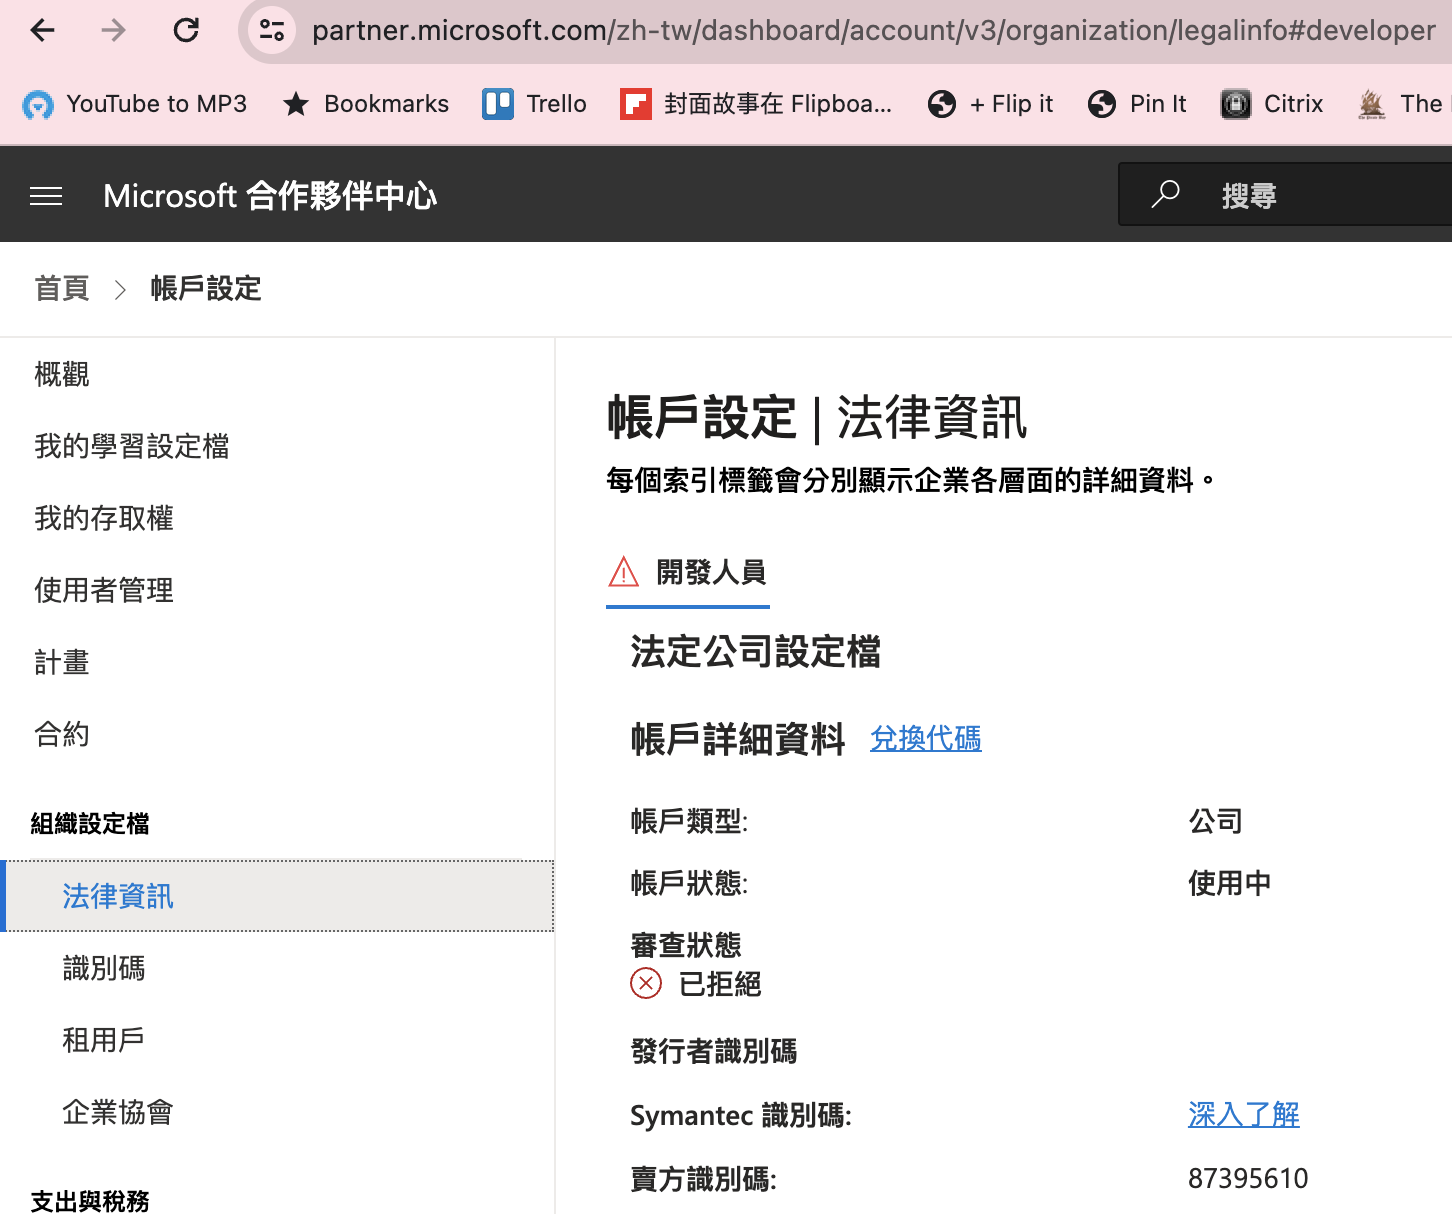Click the 帳戶設定 | 法律資訊 page title
The height and width of the screenshot is (1214, 1452).
click(x=817, y=417)
